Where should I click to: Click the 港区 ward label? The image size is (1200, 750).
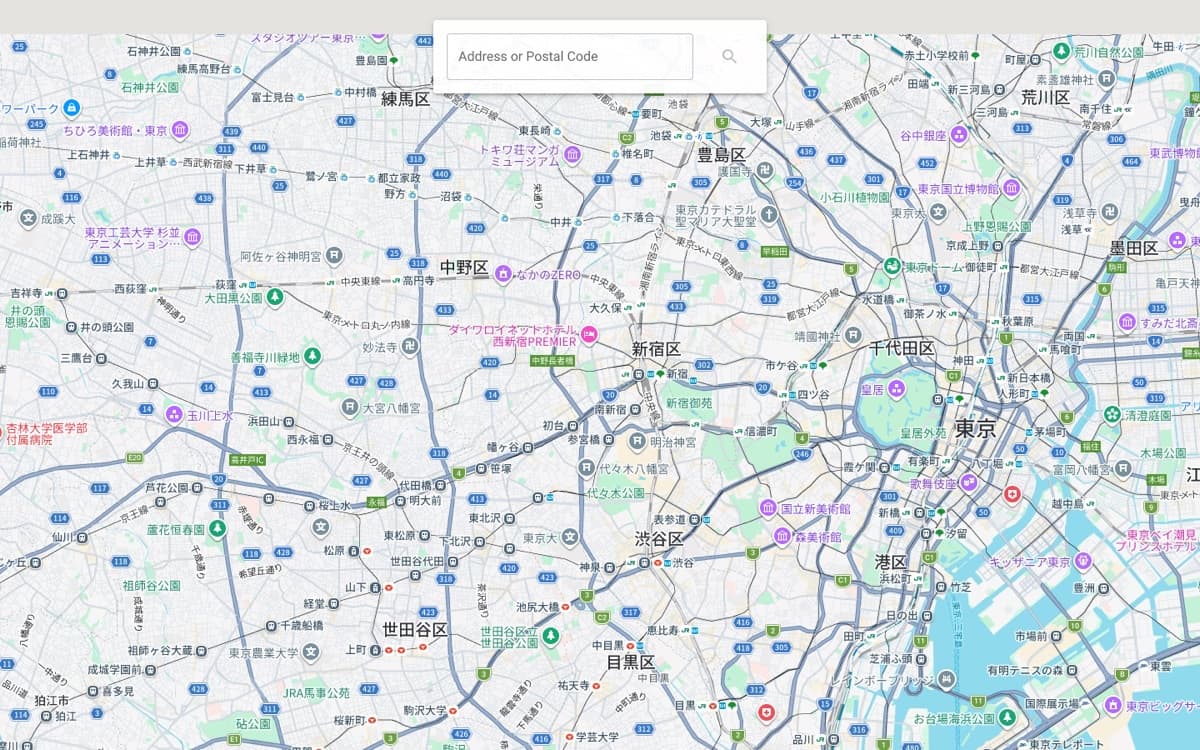890,562
